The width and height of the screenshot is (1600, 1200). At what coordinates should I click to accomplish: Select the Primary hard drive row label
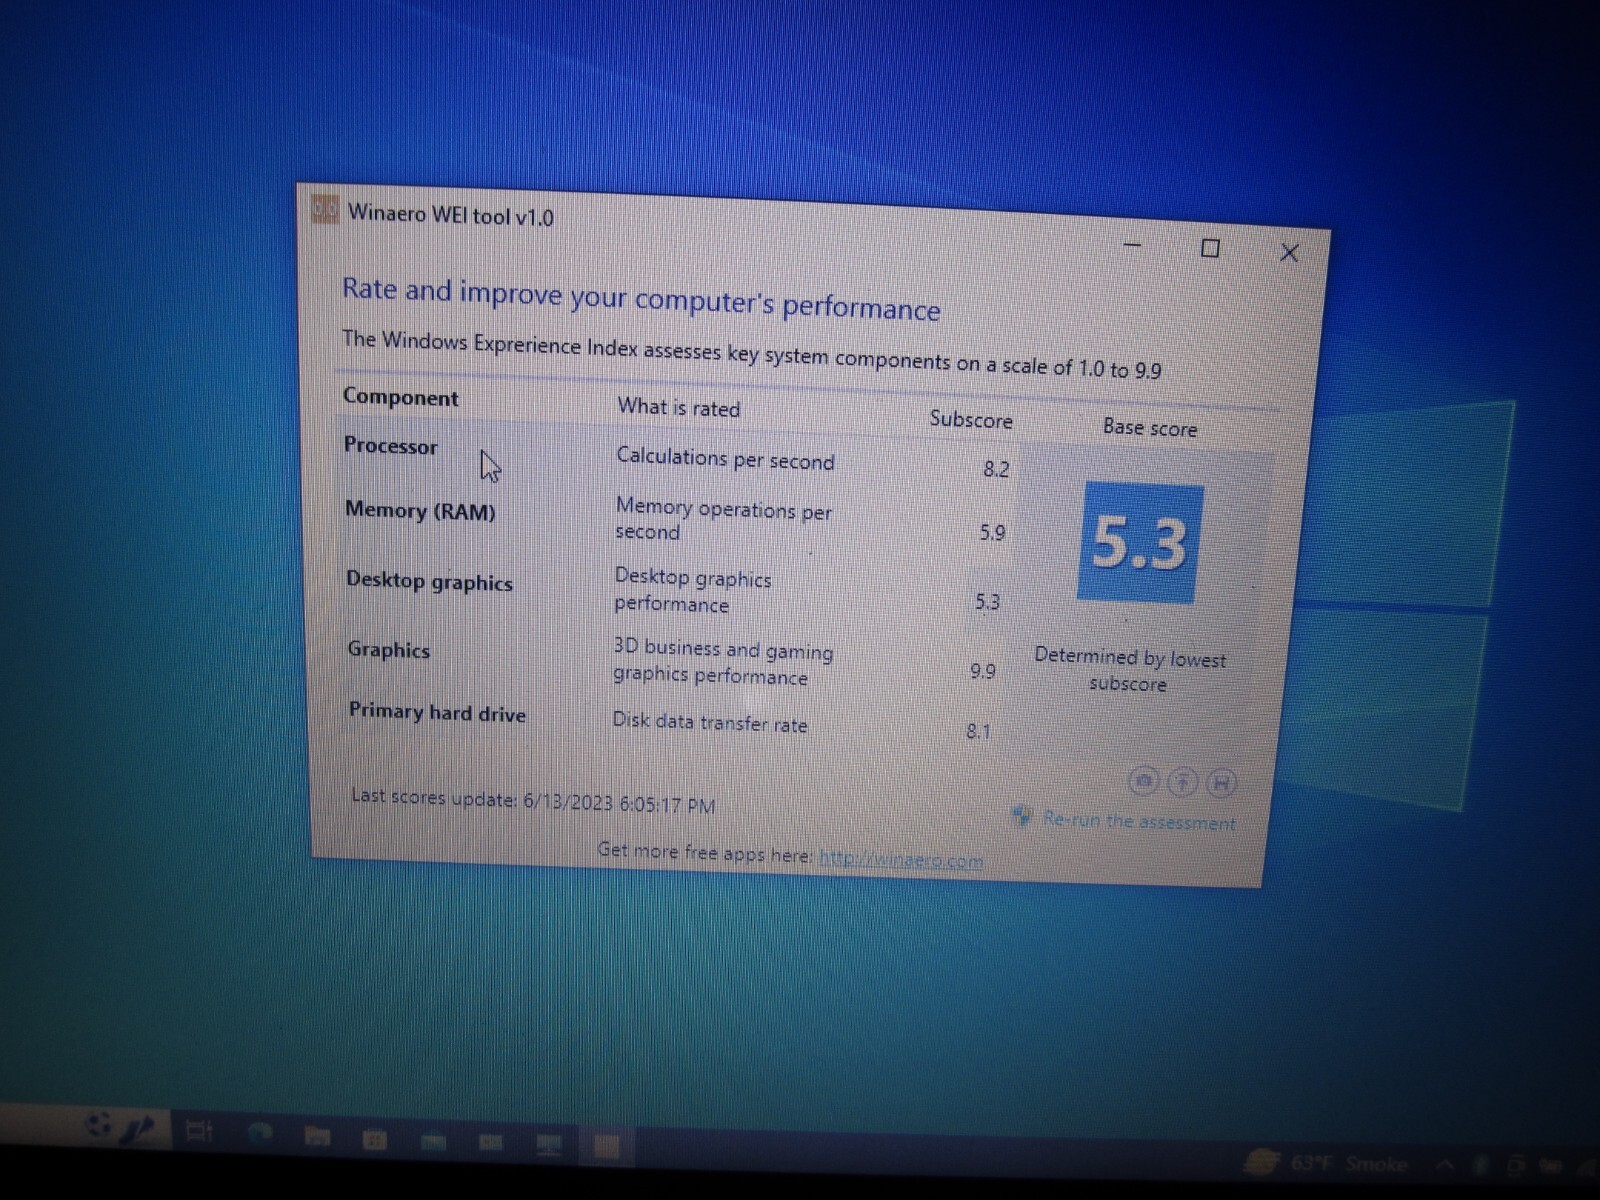[437, 712]
